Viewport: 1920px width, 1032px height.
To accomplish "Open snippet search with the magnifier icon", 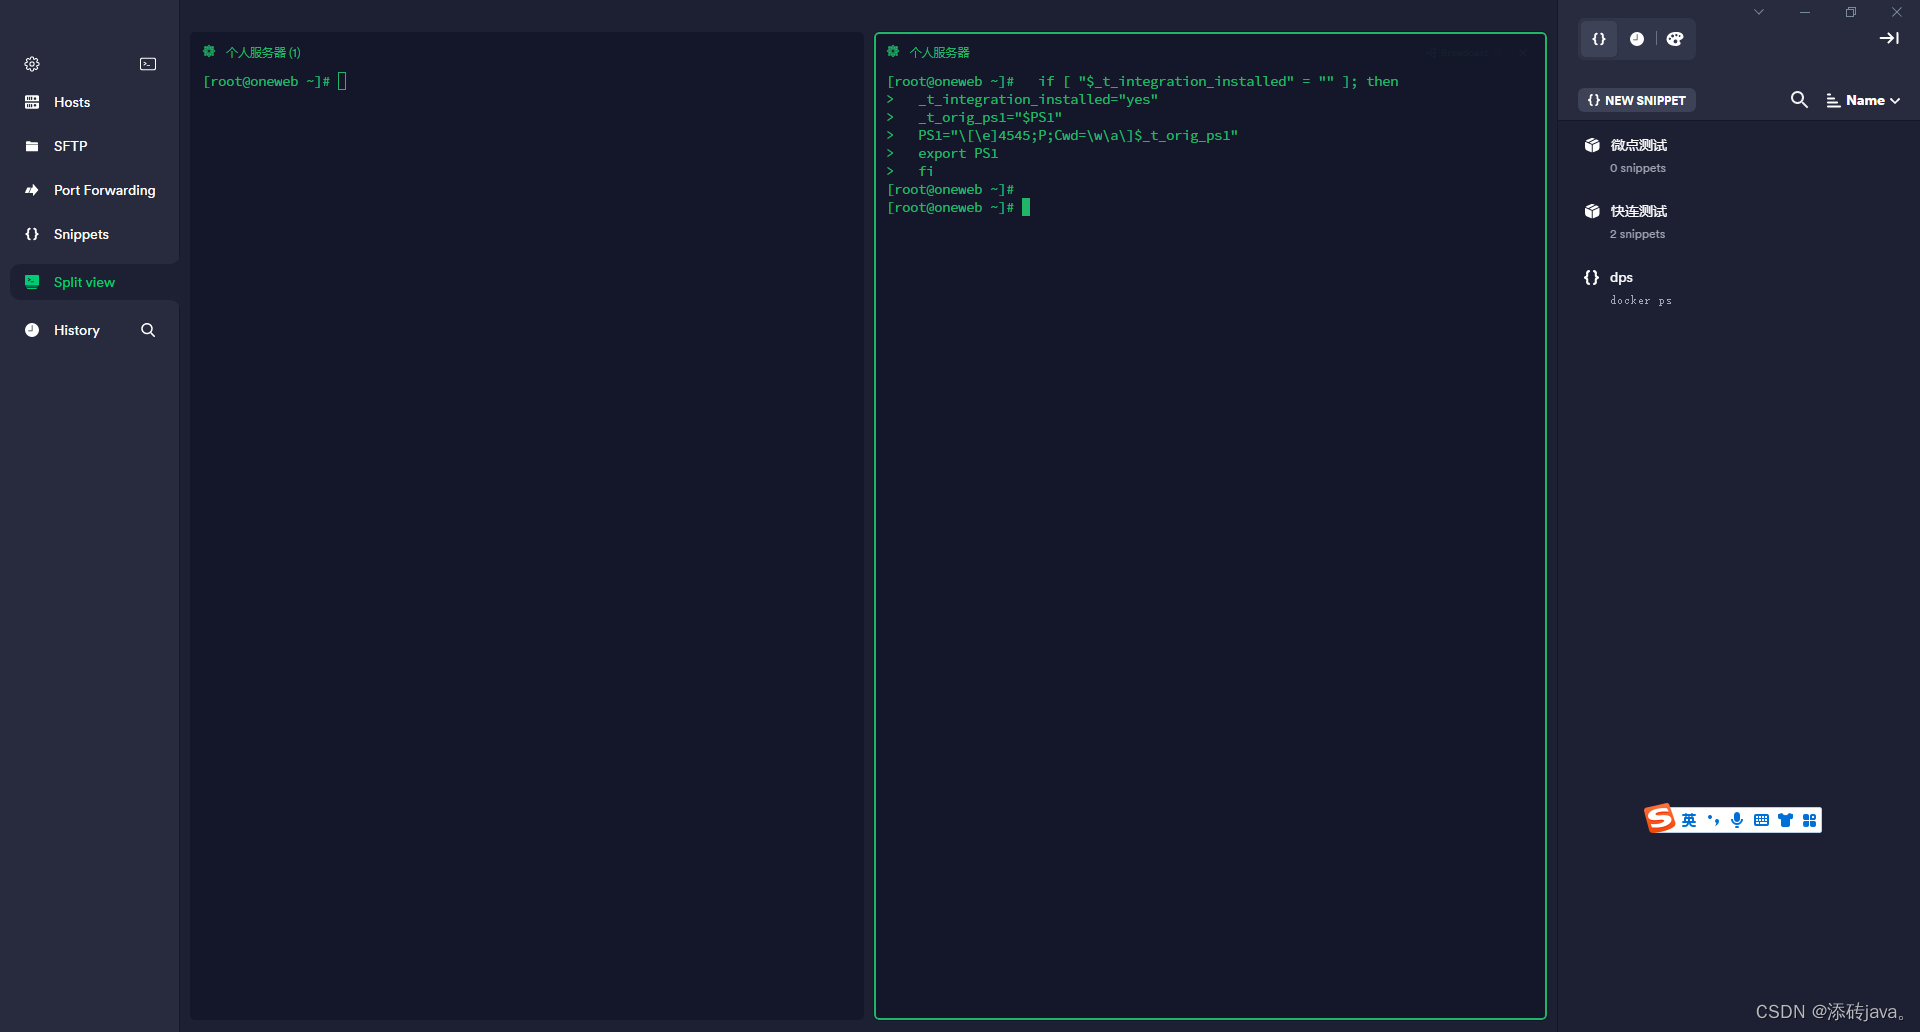I will pyautogui.click(x=1799, y=100).
